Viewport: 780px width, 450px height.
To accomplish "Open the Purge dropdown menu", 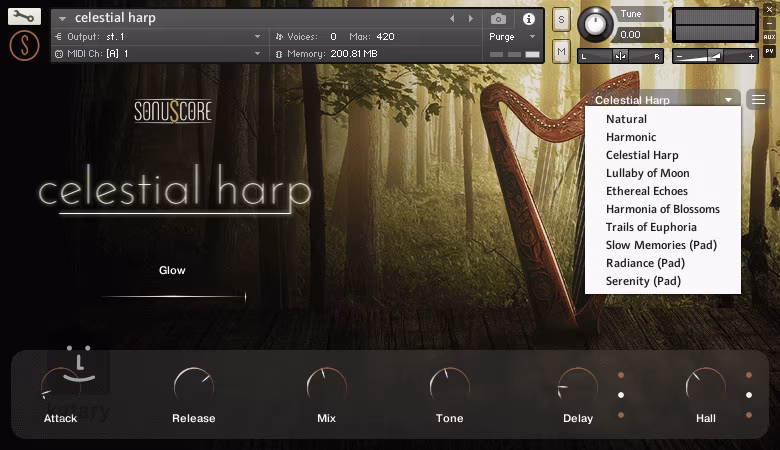I will click(x=514, y=37).
